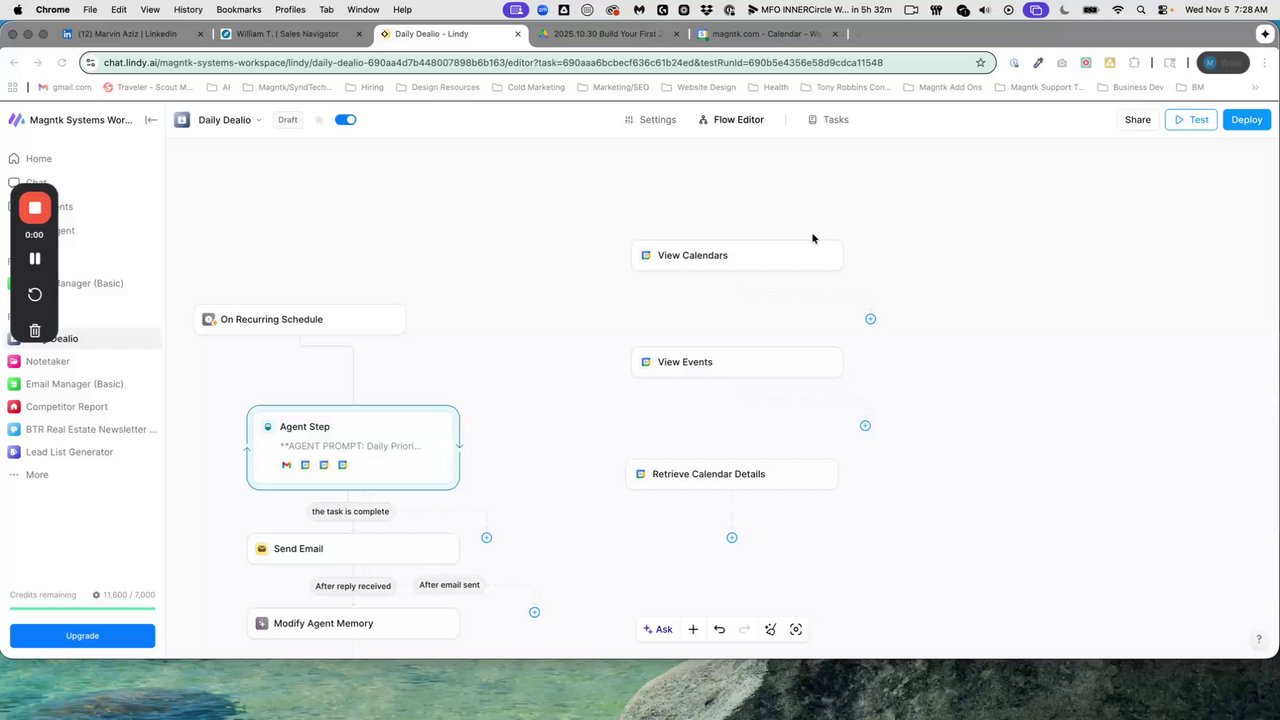Select the Modify Agent Memory node
The width and height of the screenshot is (1280, 720).
(353, 623)
